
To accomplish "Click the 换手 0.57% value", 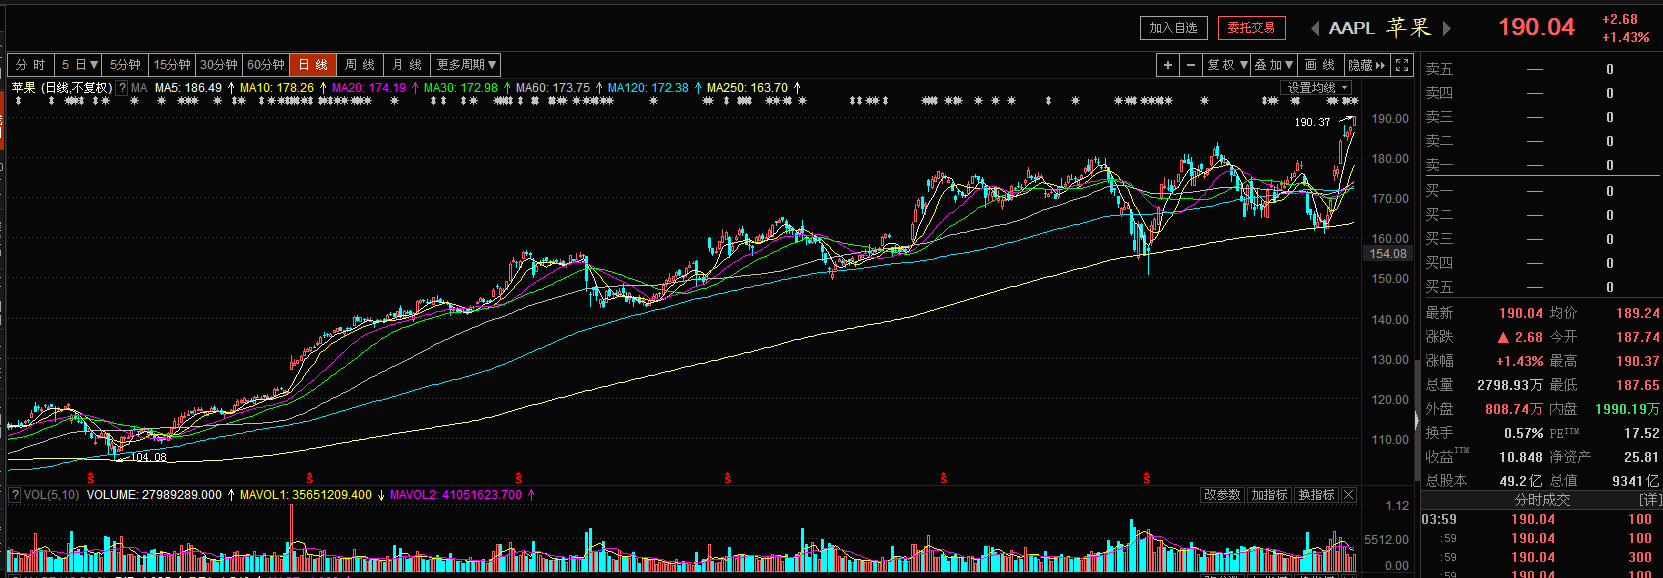I will (1523, 433).
